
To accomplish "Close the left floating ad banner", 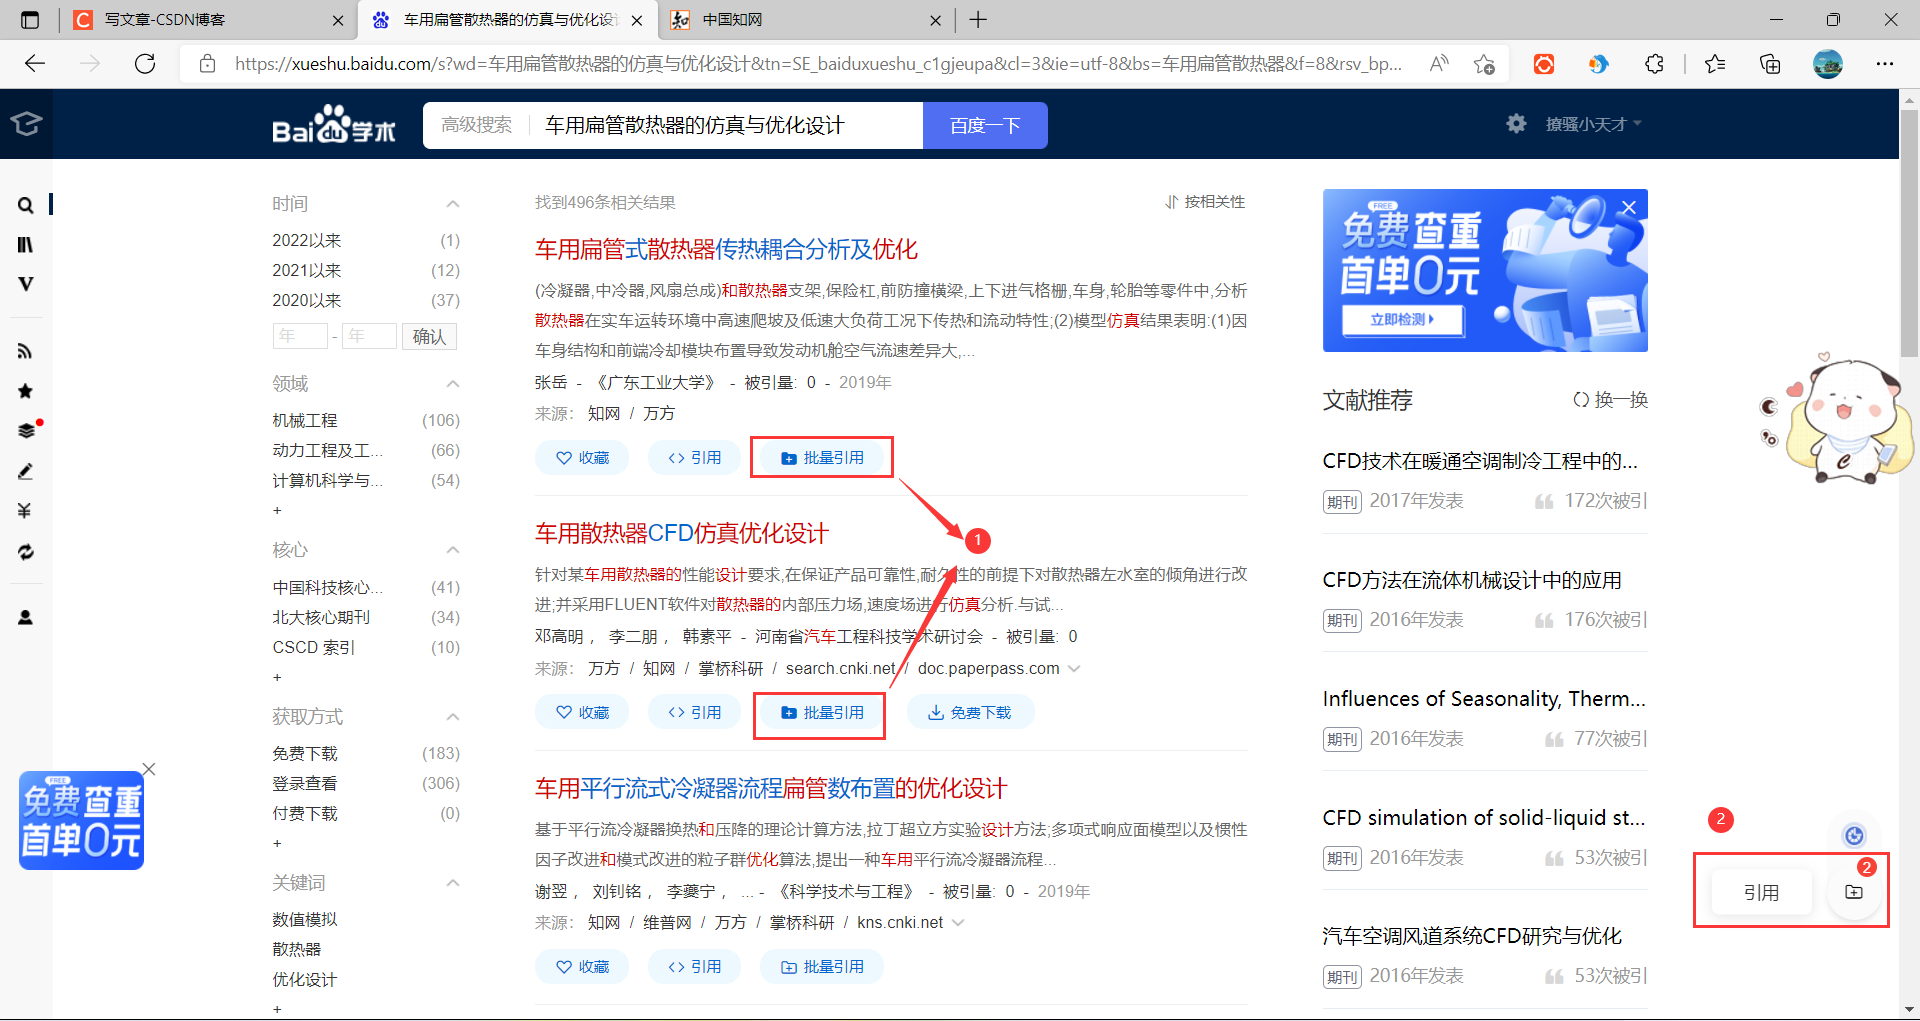I will 149,769.
